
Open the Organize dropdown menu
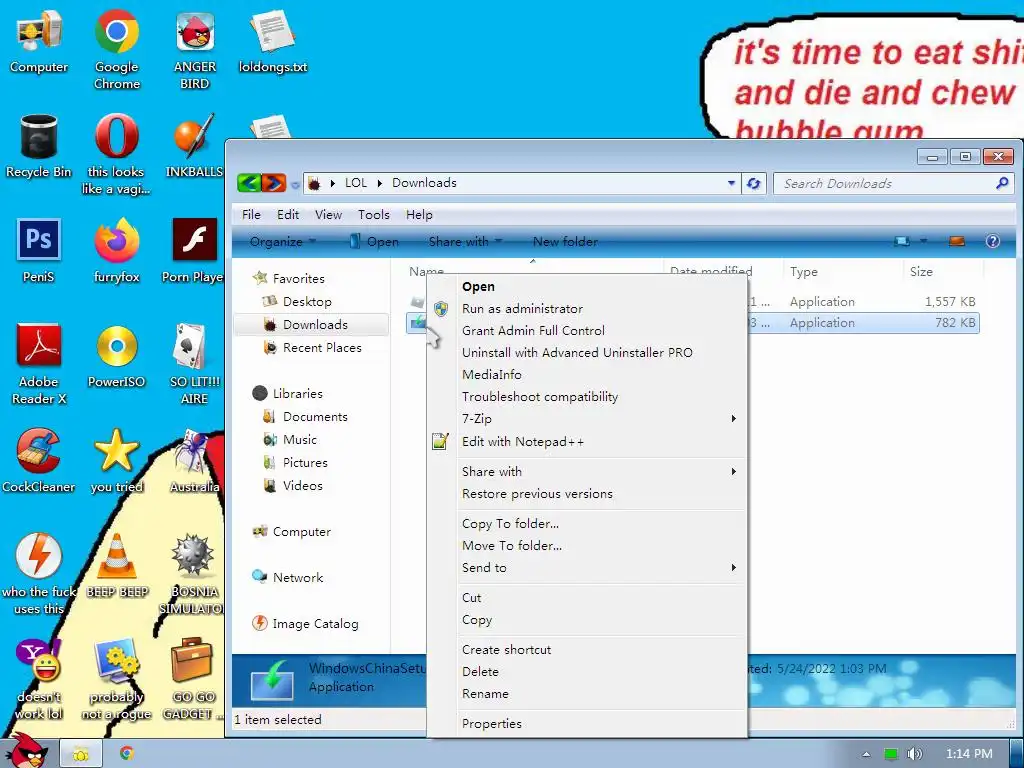click(x=283, y=242)
